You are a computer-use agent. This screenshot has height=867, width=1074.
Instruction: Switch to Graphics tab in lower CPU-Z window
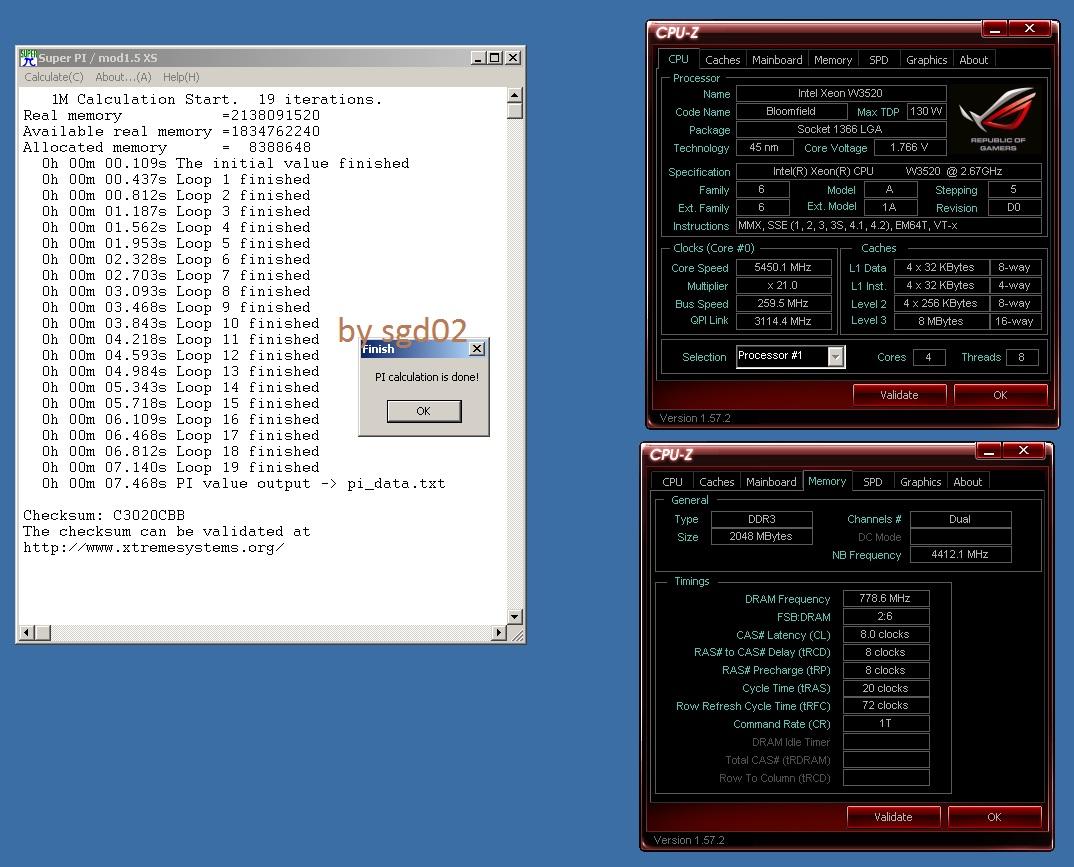pos(920,481)
